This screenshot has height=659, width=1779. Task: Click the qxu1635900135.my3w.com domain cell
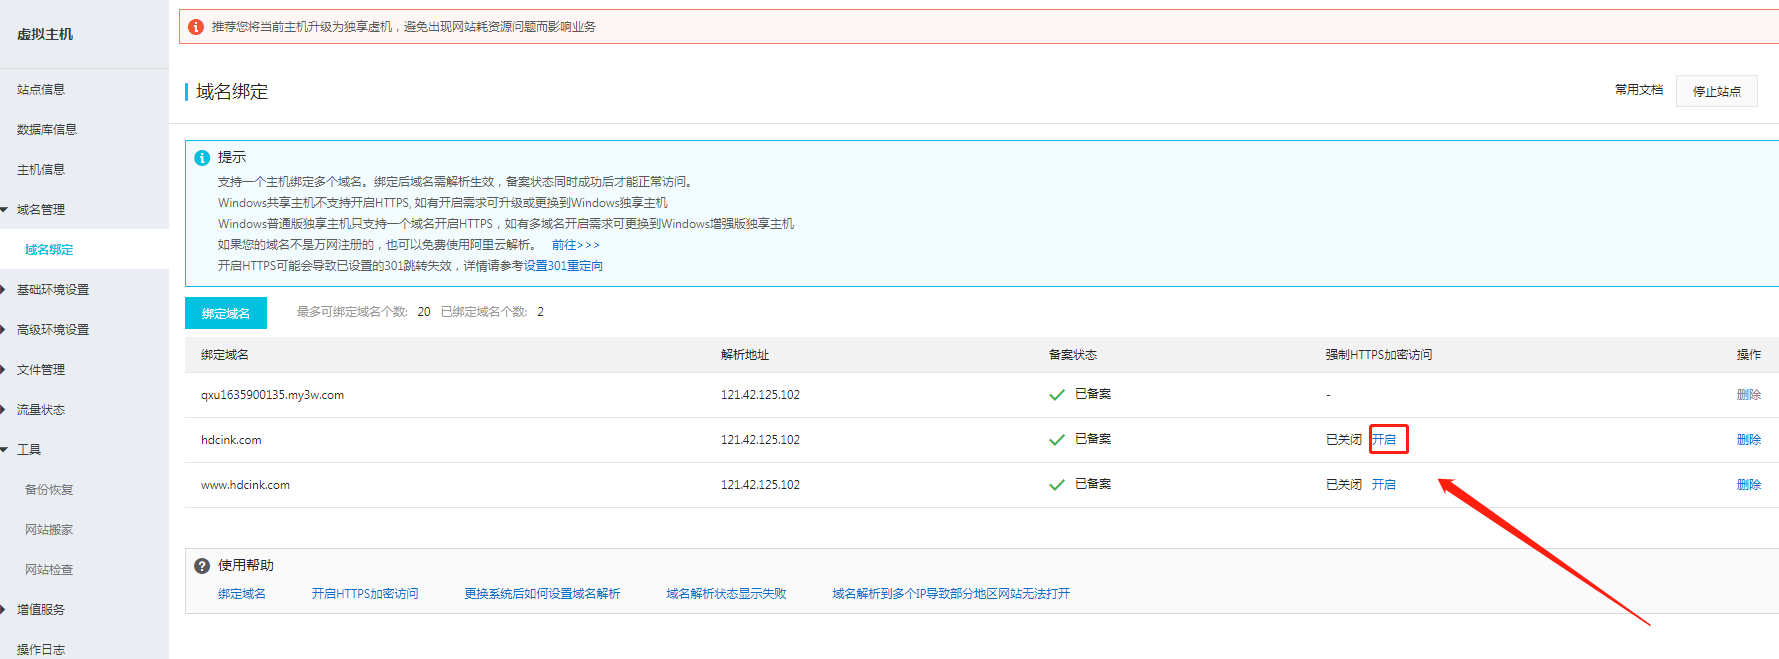point(272,395)
